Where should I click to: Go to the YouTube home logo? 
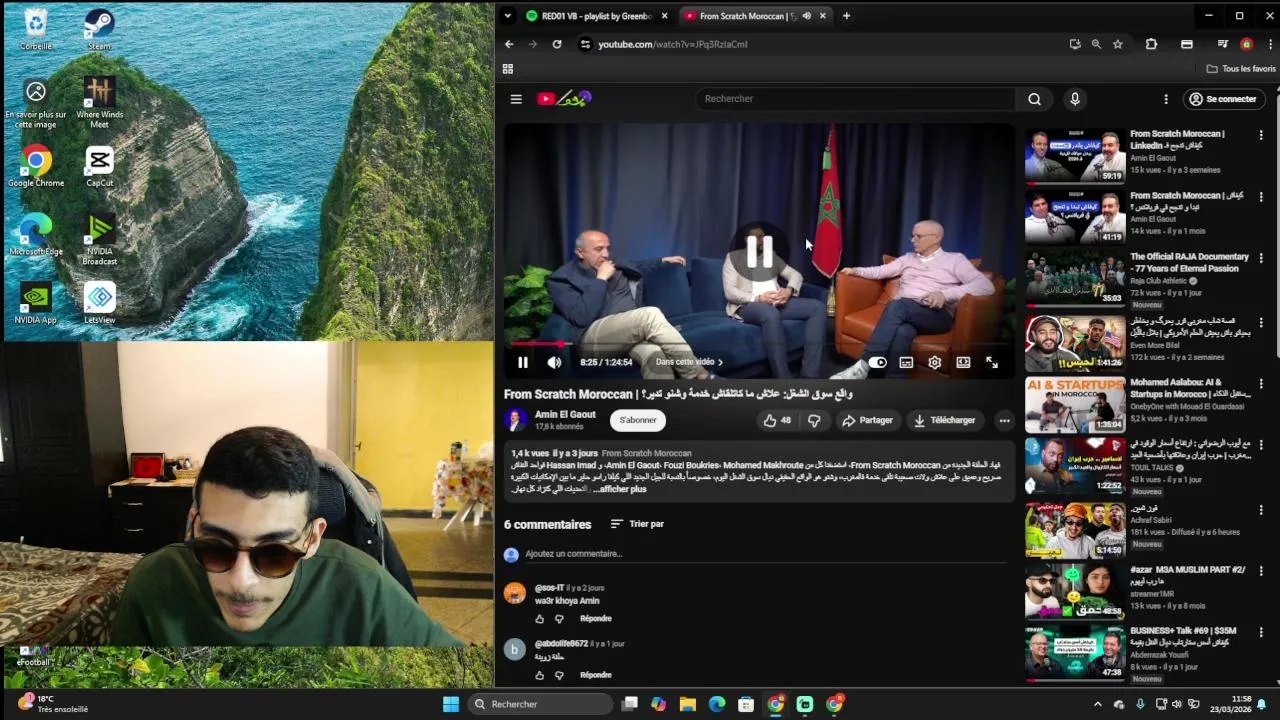click(564, 98)
